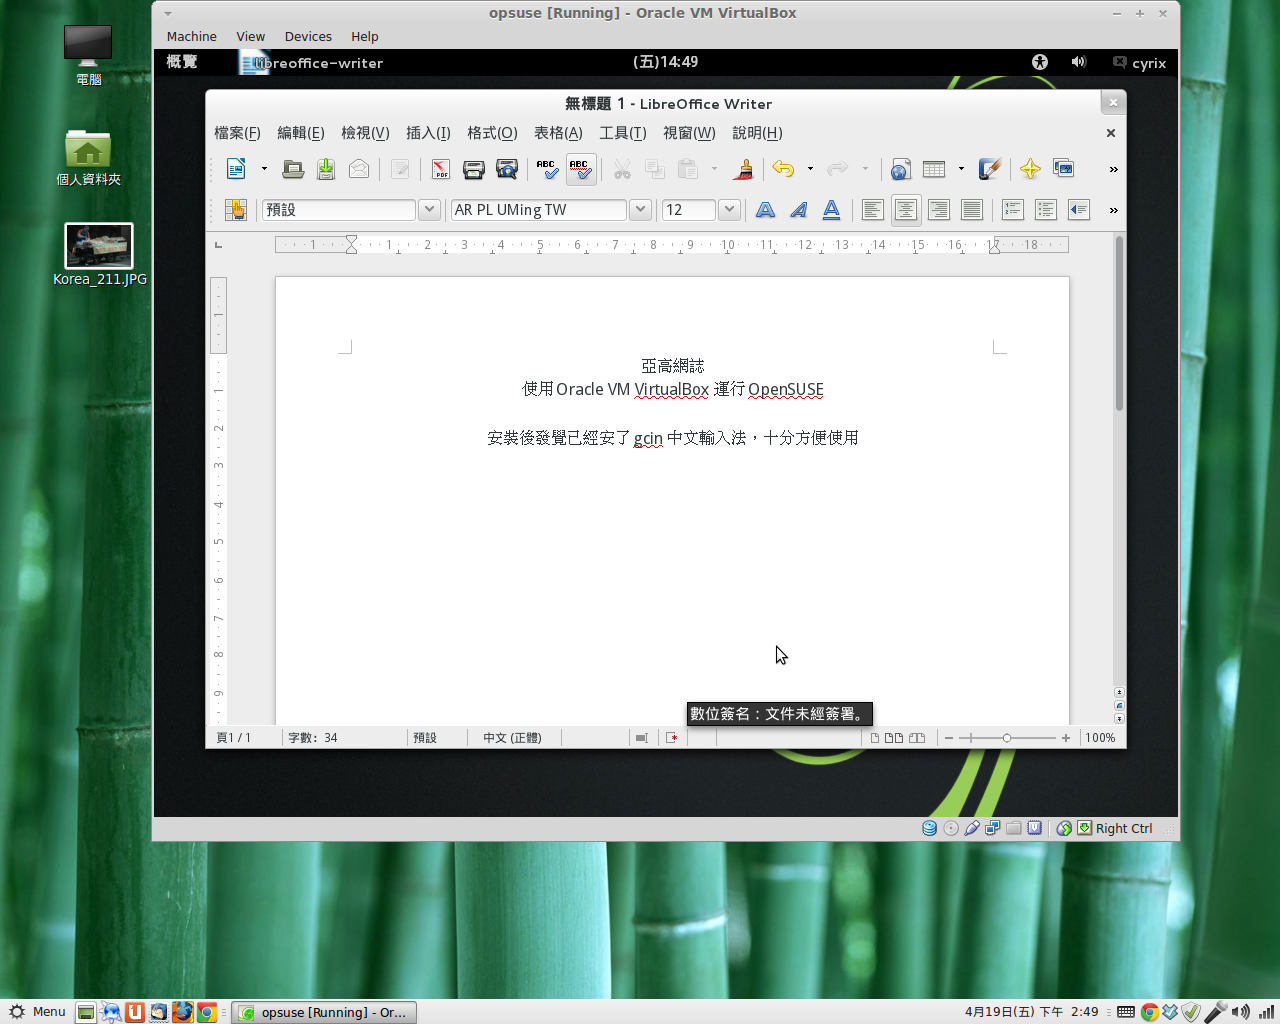Click the accessibility icon in top bar
The width and height of the screenshot is (1280, 1024).
click(x=1040, y=62)
